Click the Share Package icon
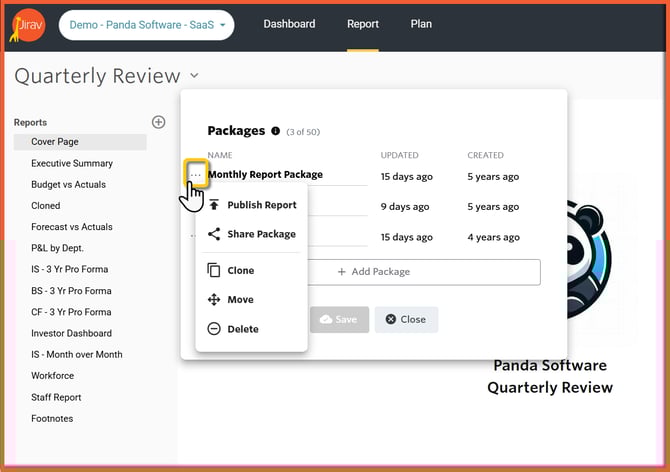 (214, 234)
